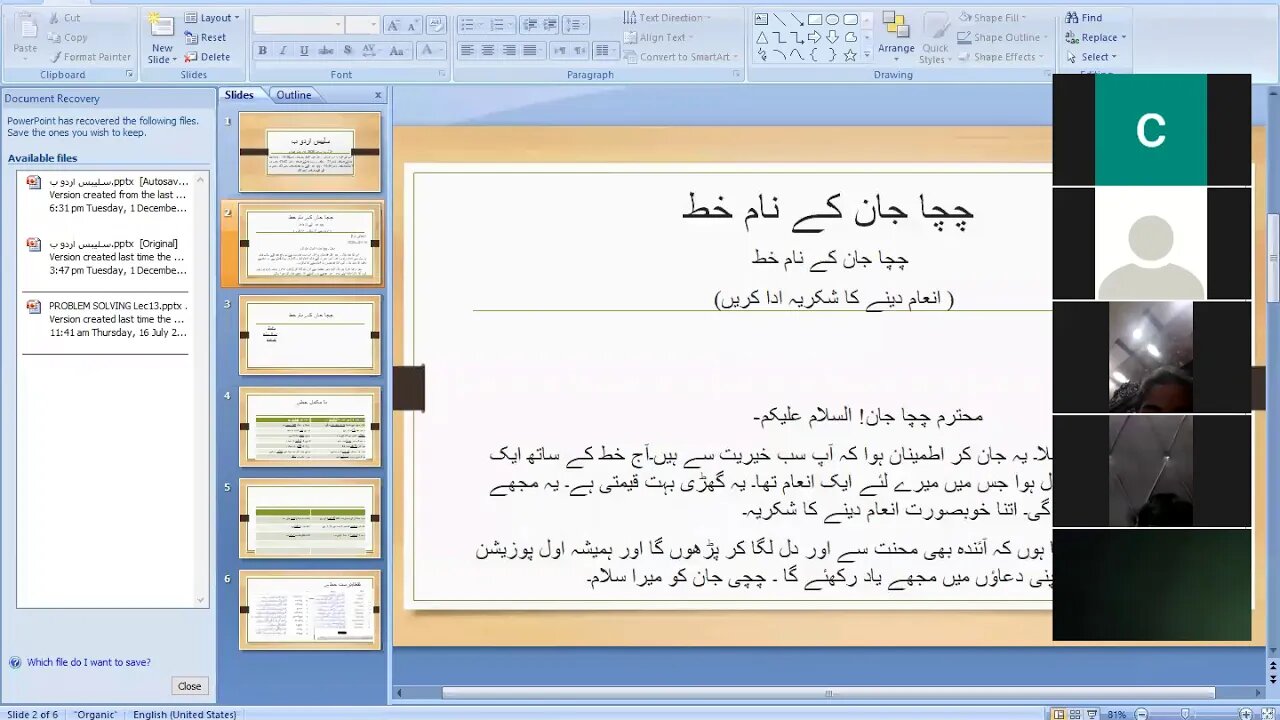
Task: Select the Rectangle shape
Action: [x=815, y=19]
